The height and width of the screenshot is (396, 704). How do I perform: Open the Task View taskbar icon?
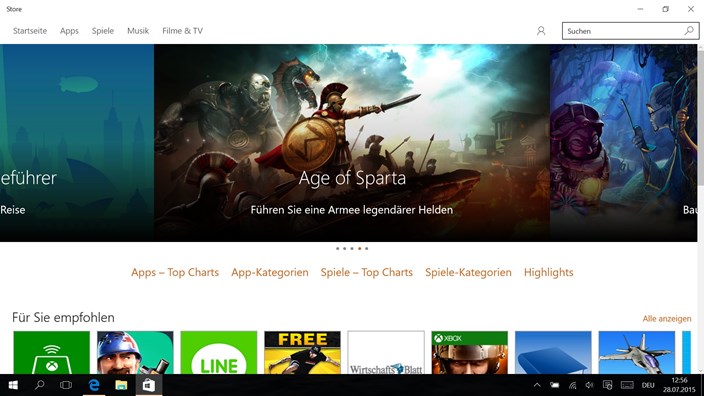[x=66, y=385]
